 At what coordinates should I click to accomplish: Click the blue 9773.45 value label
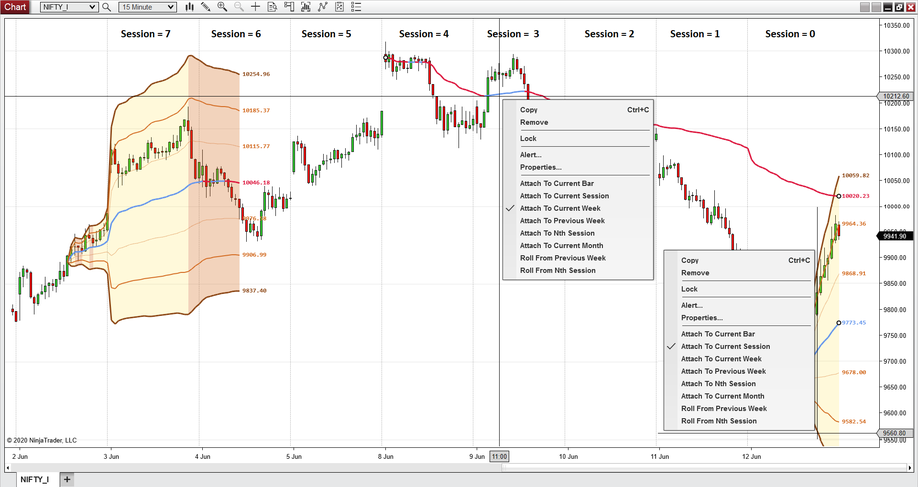coord(854,323)
